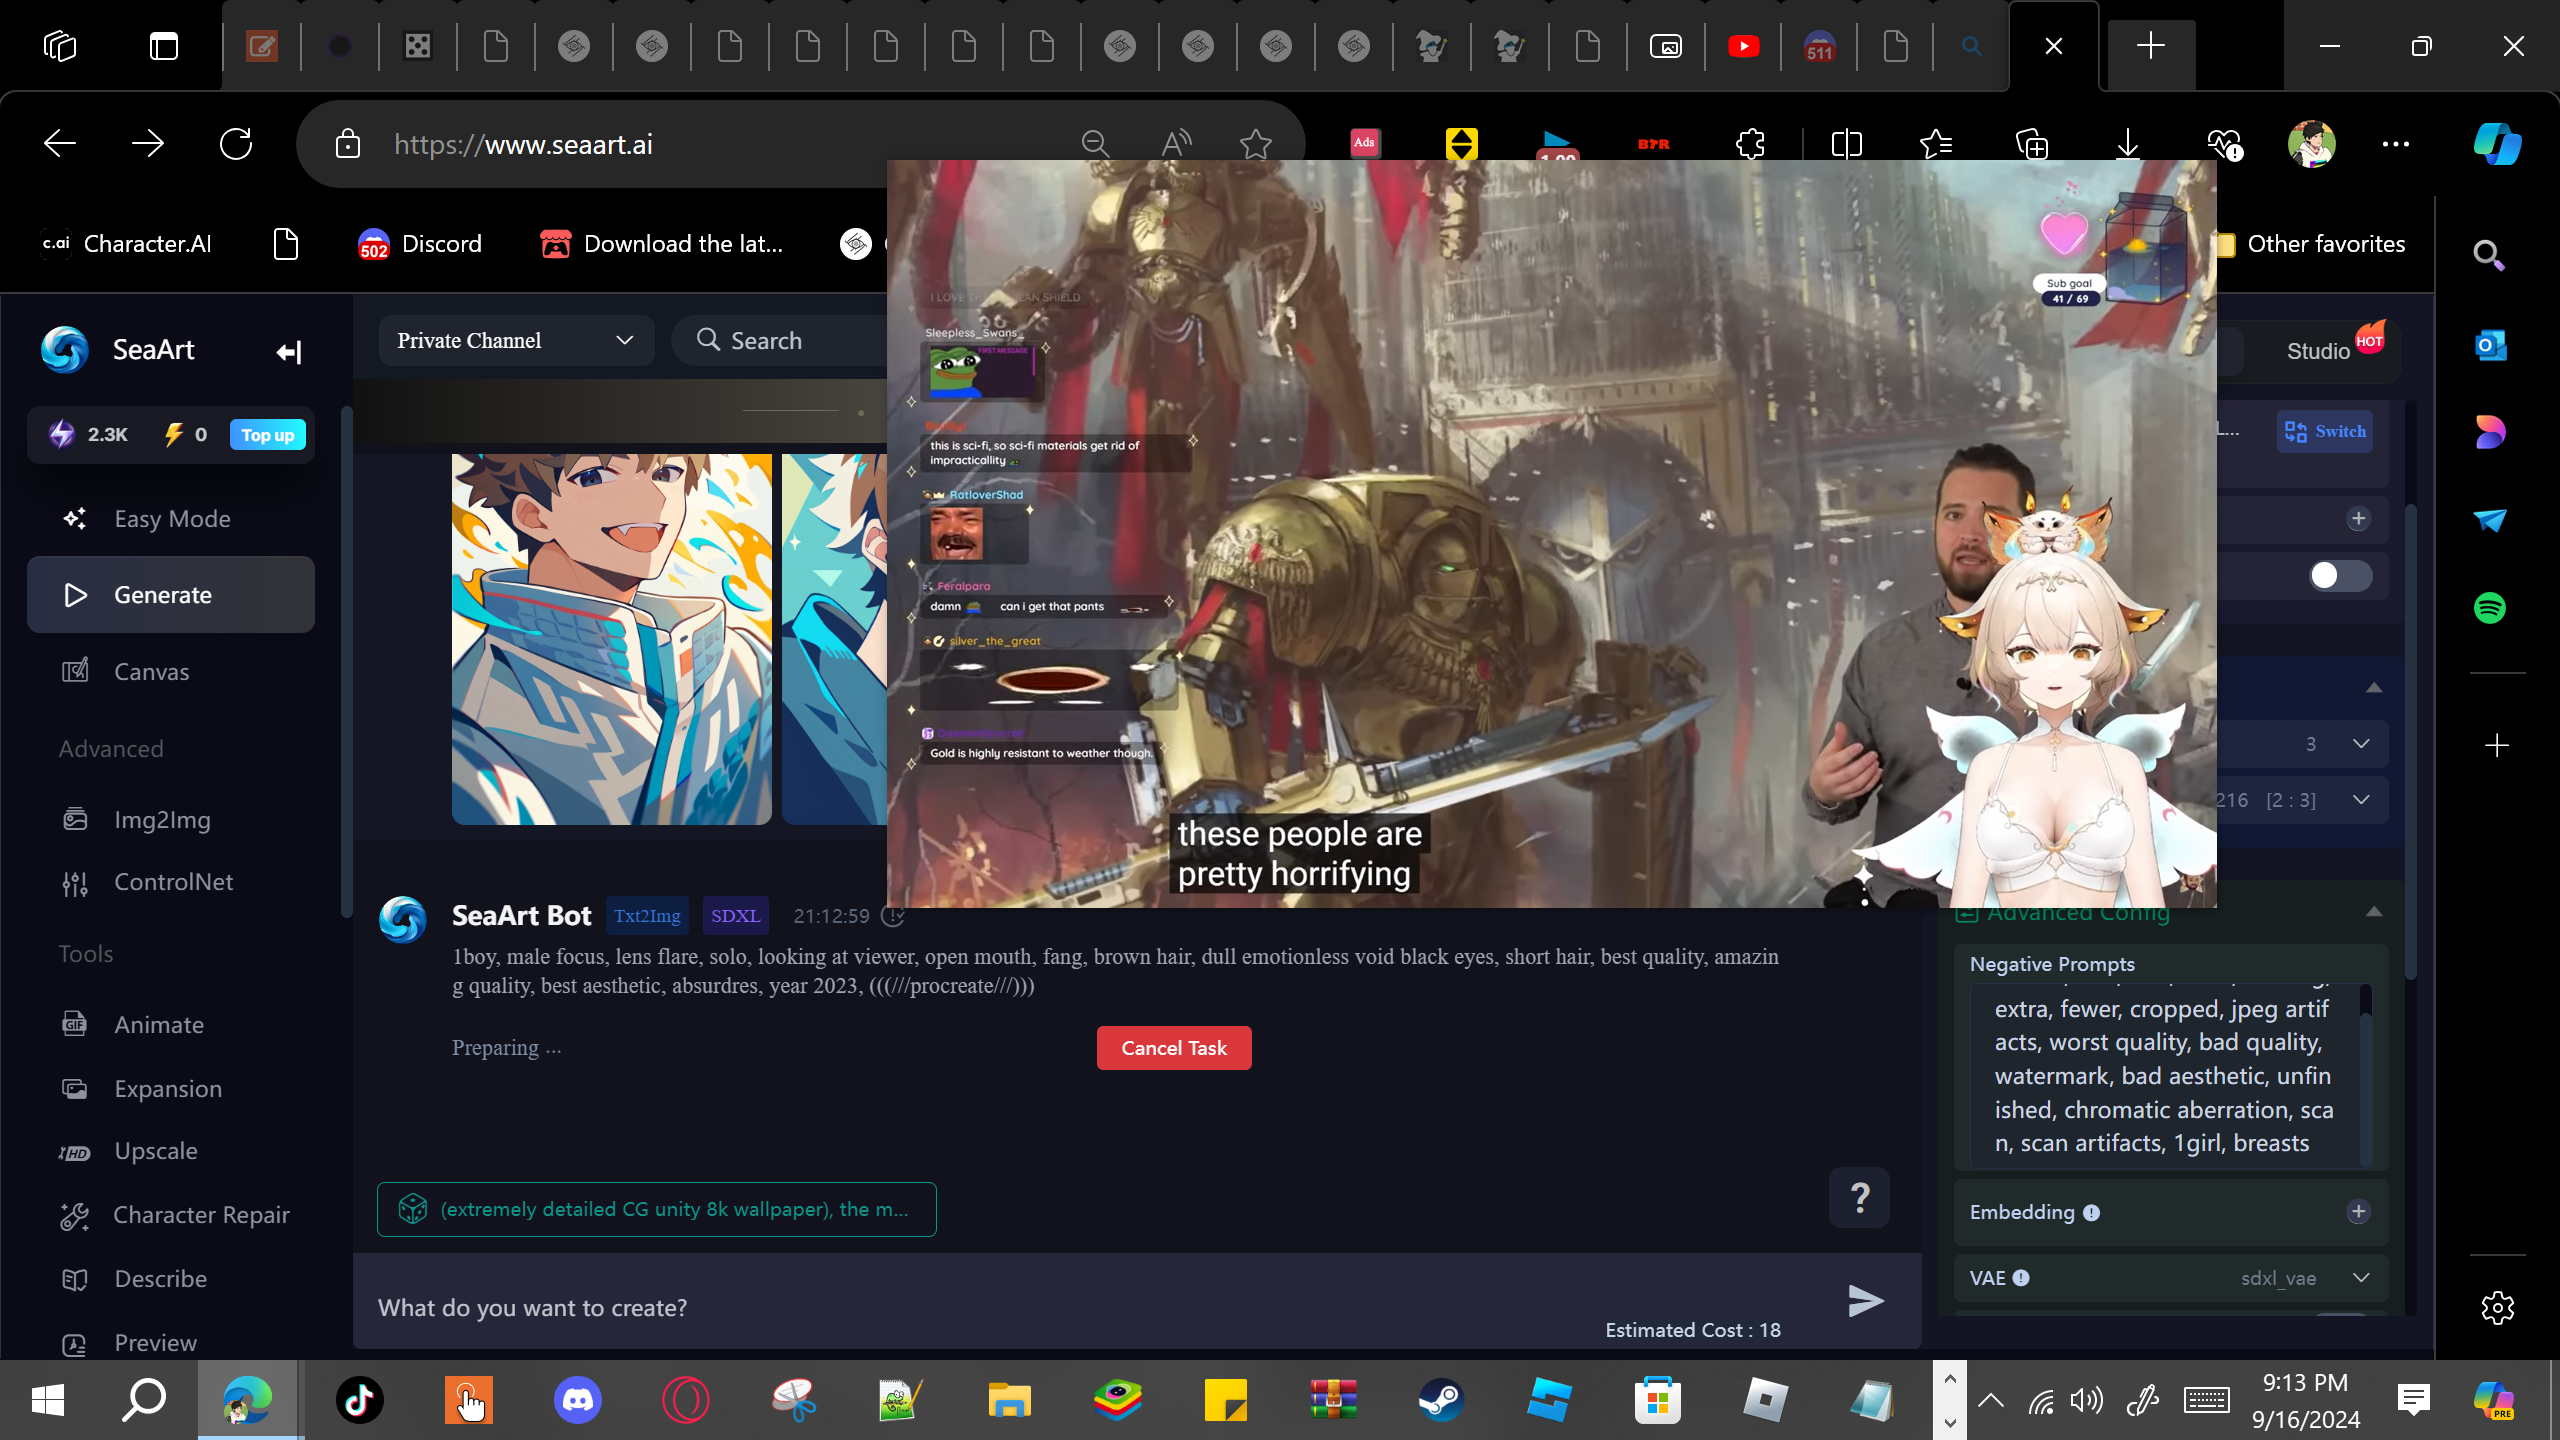Open a new browser tab

2150,46
